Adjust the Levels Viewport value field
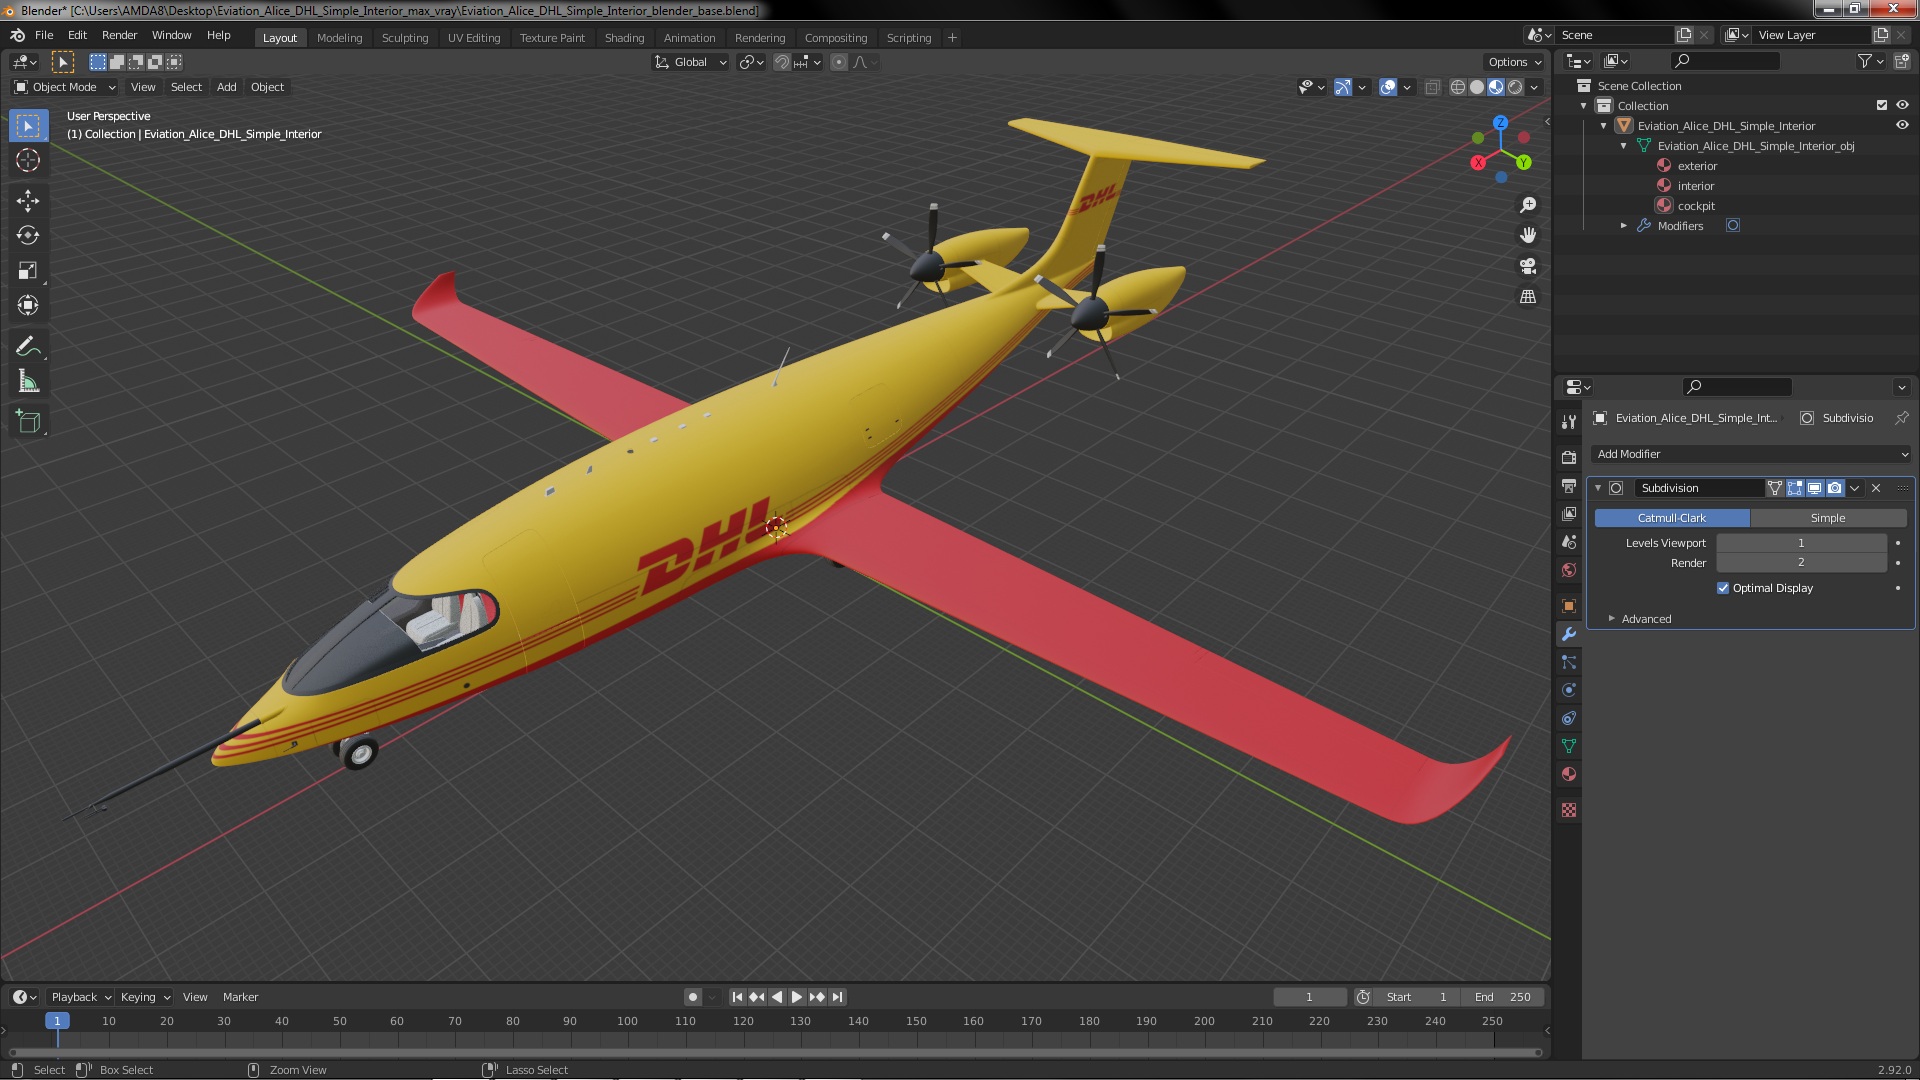The width and height of the screenshot is (1920, 1080). pos(1801,543)
